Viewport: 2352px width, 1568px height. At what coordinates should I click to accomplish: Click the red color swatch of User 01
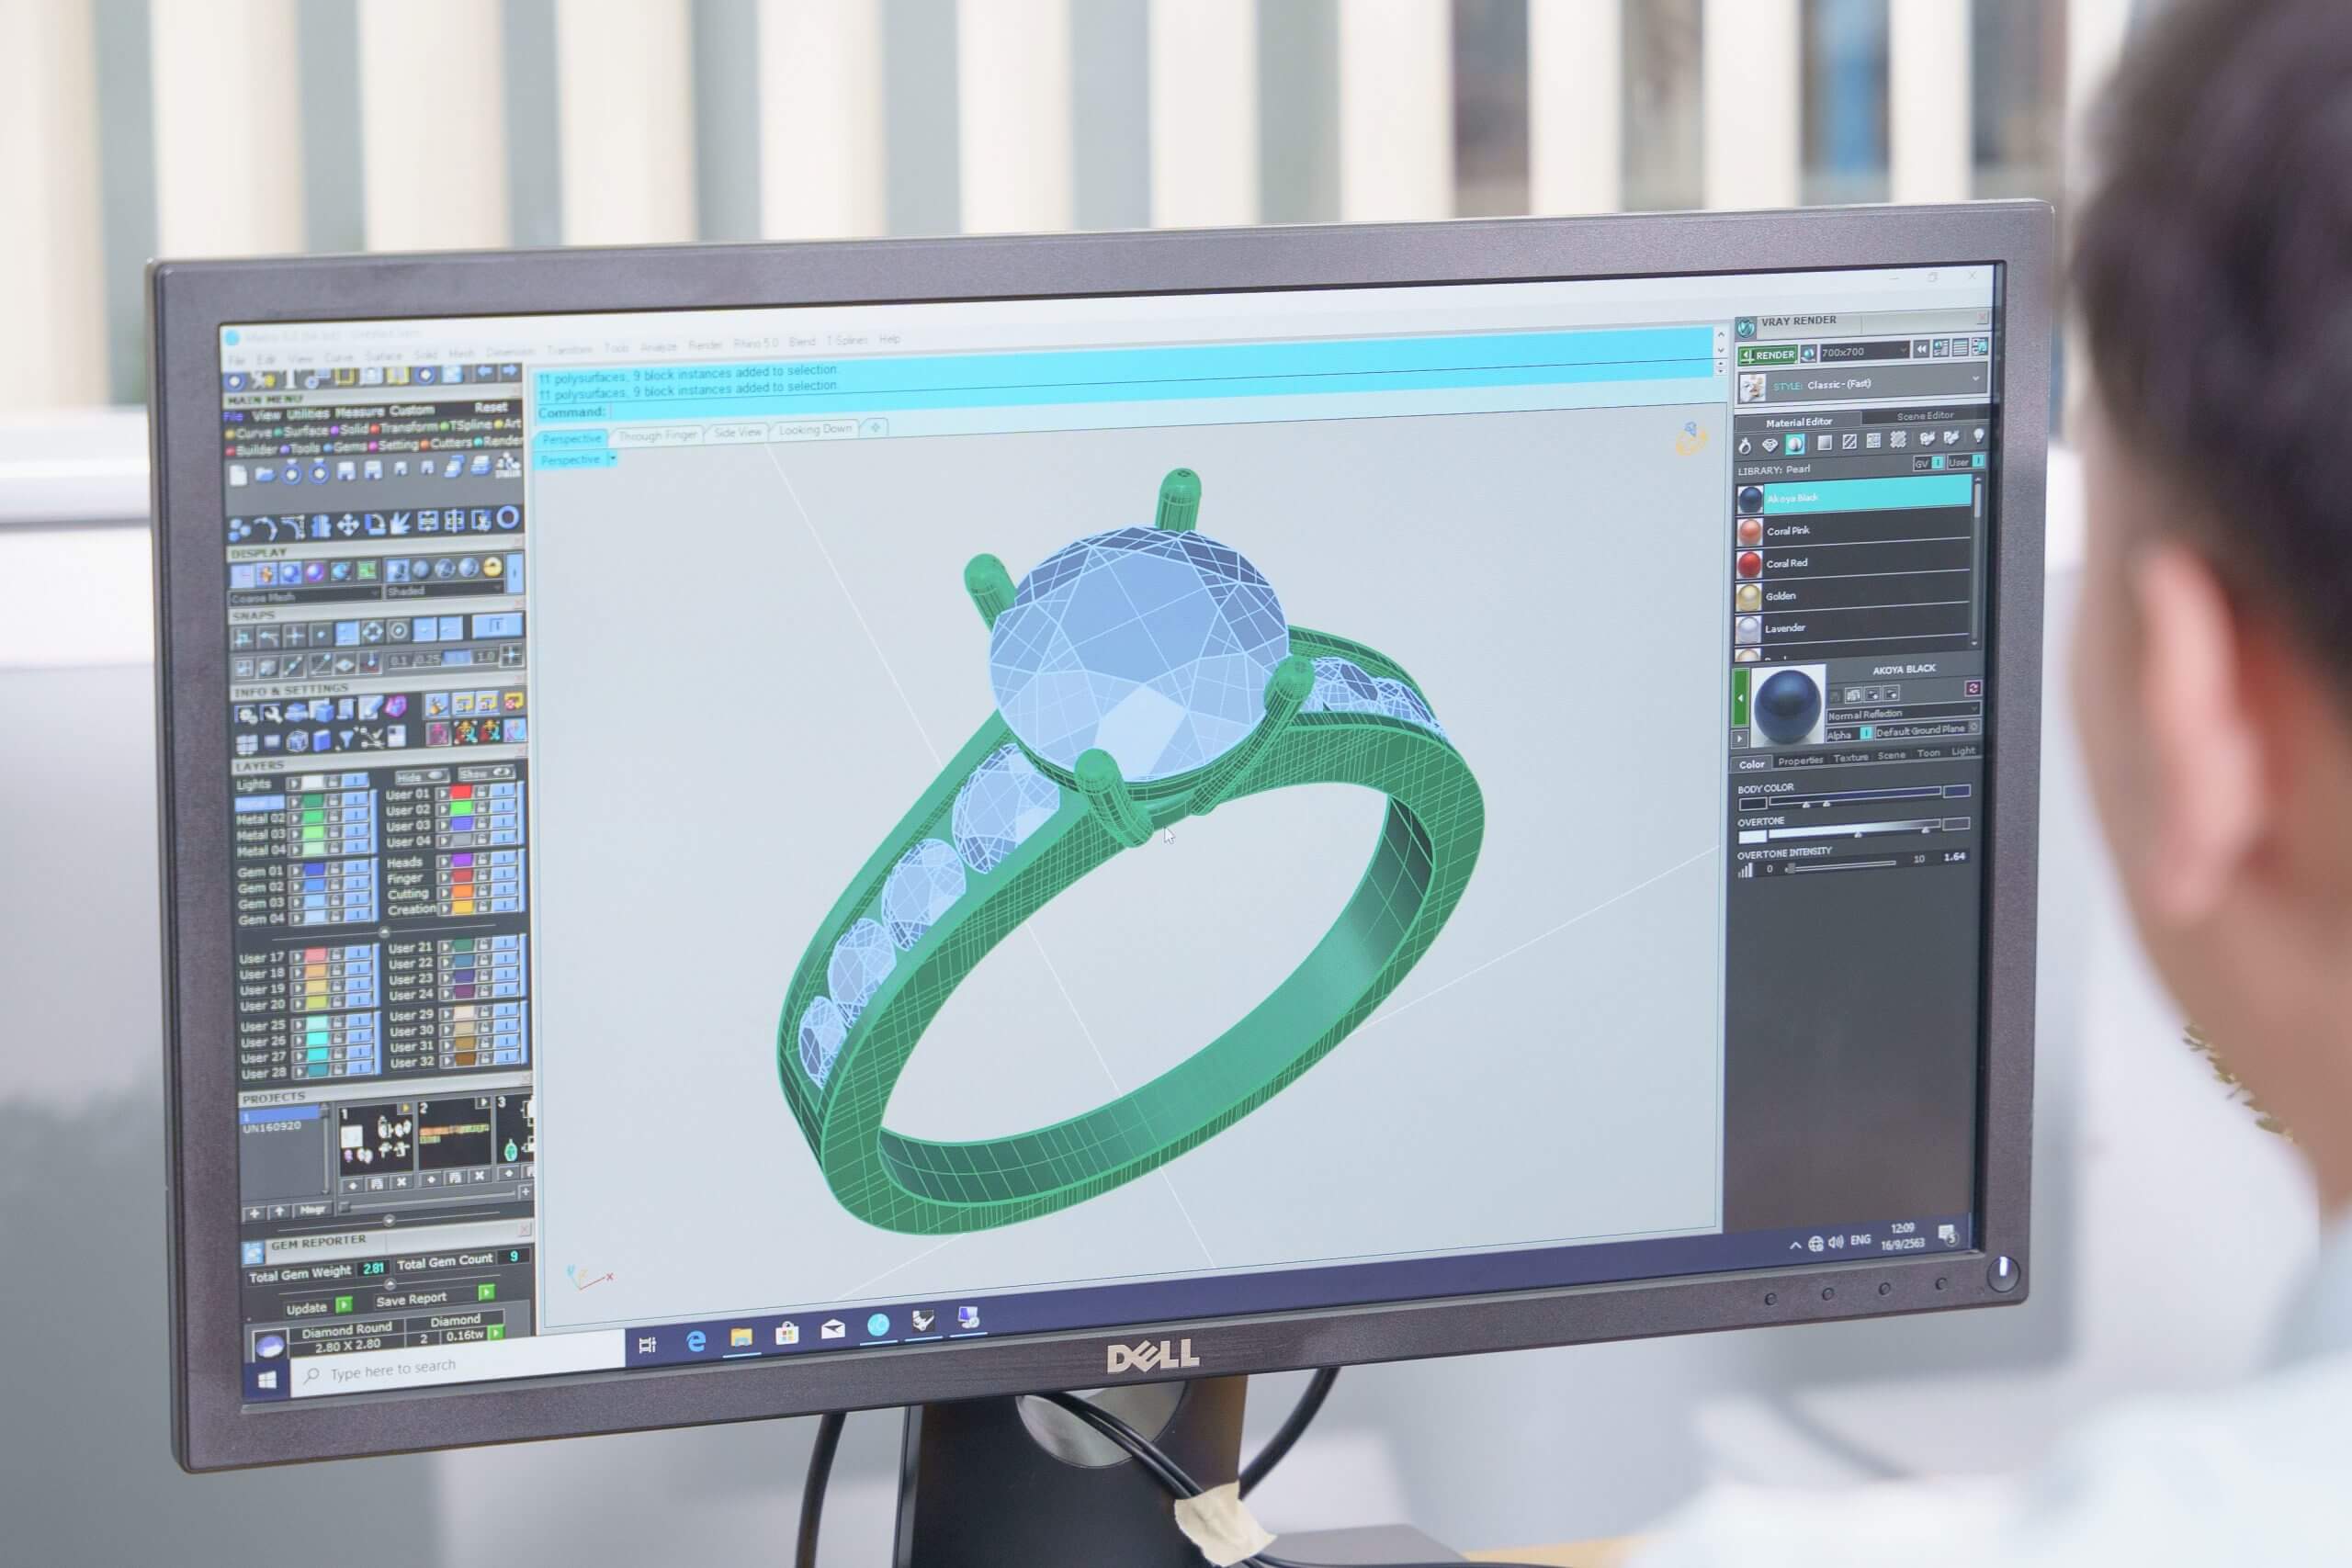tap(461, 793)
